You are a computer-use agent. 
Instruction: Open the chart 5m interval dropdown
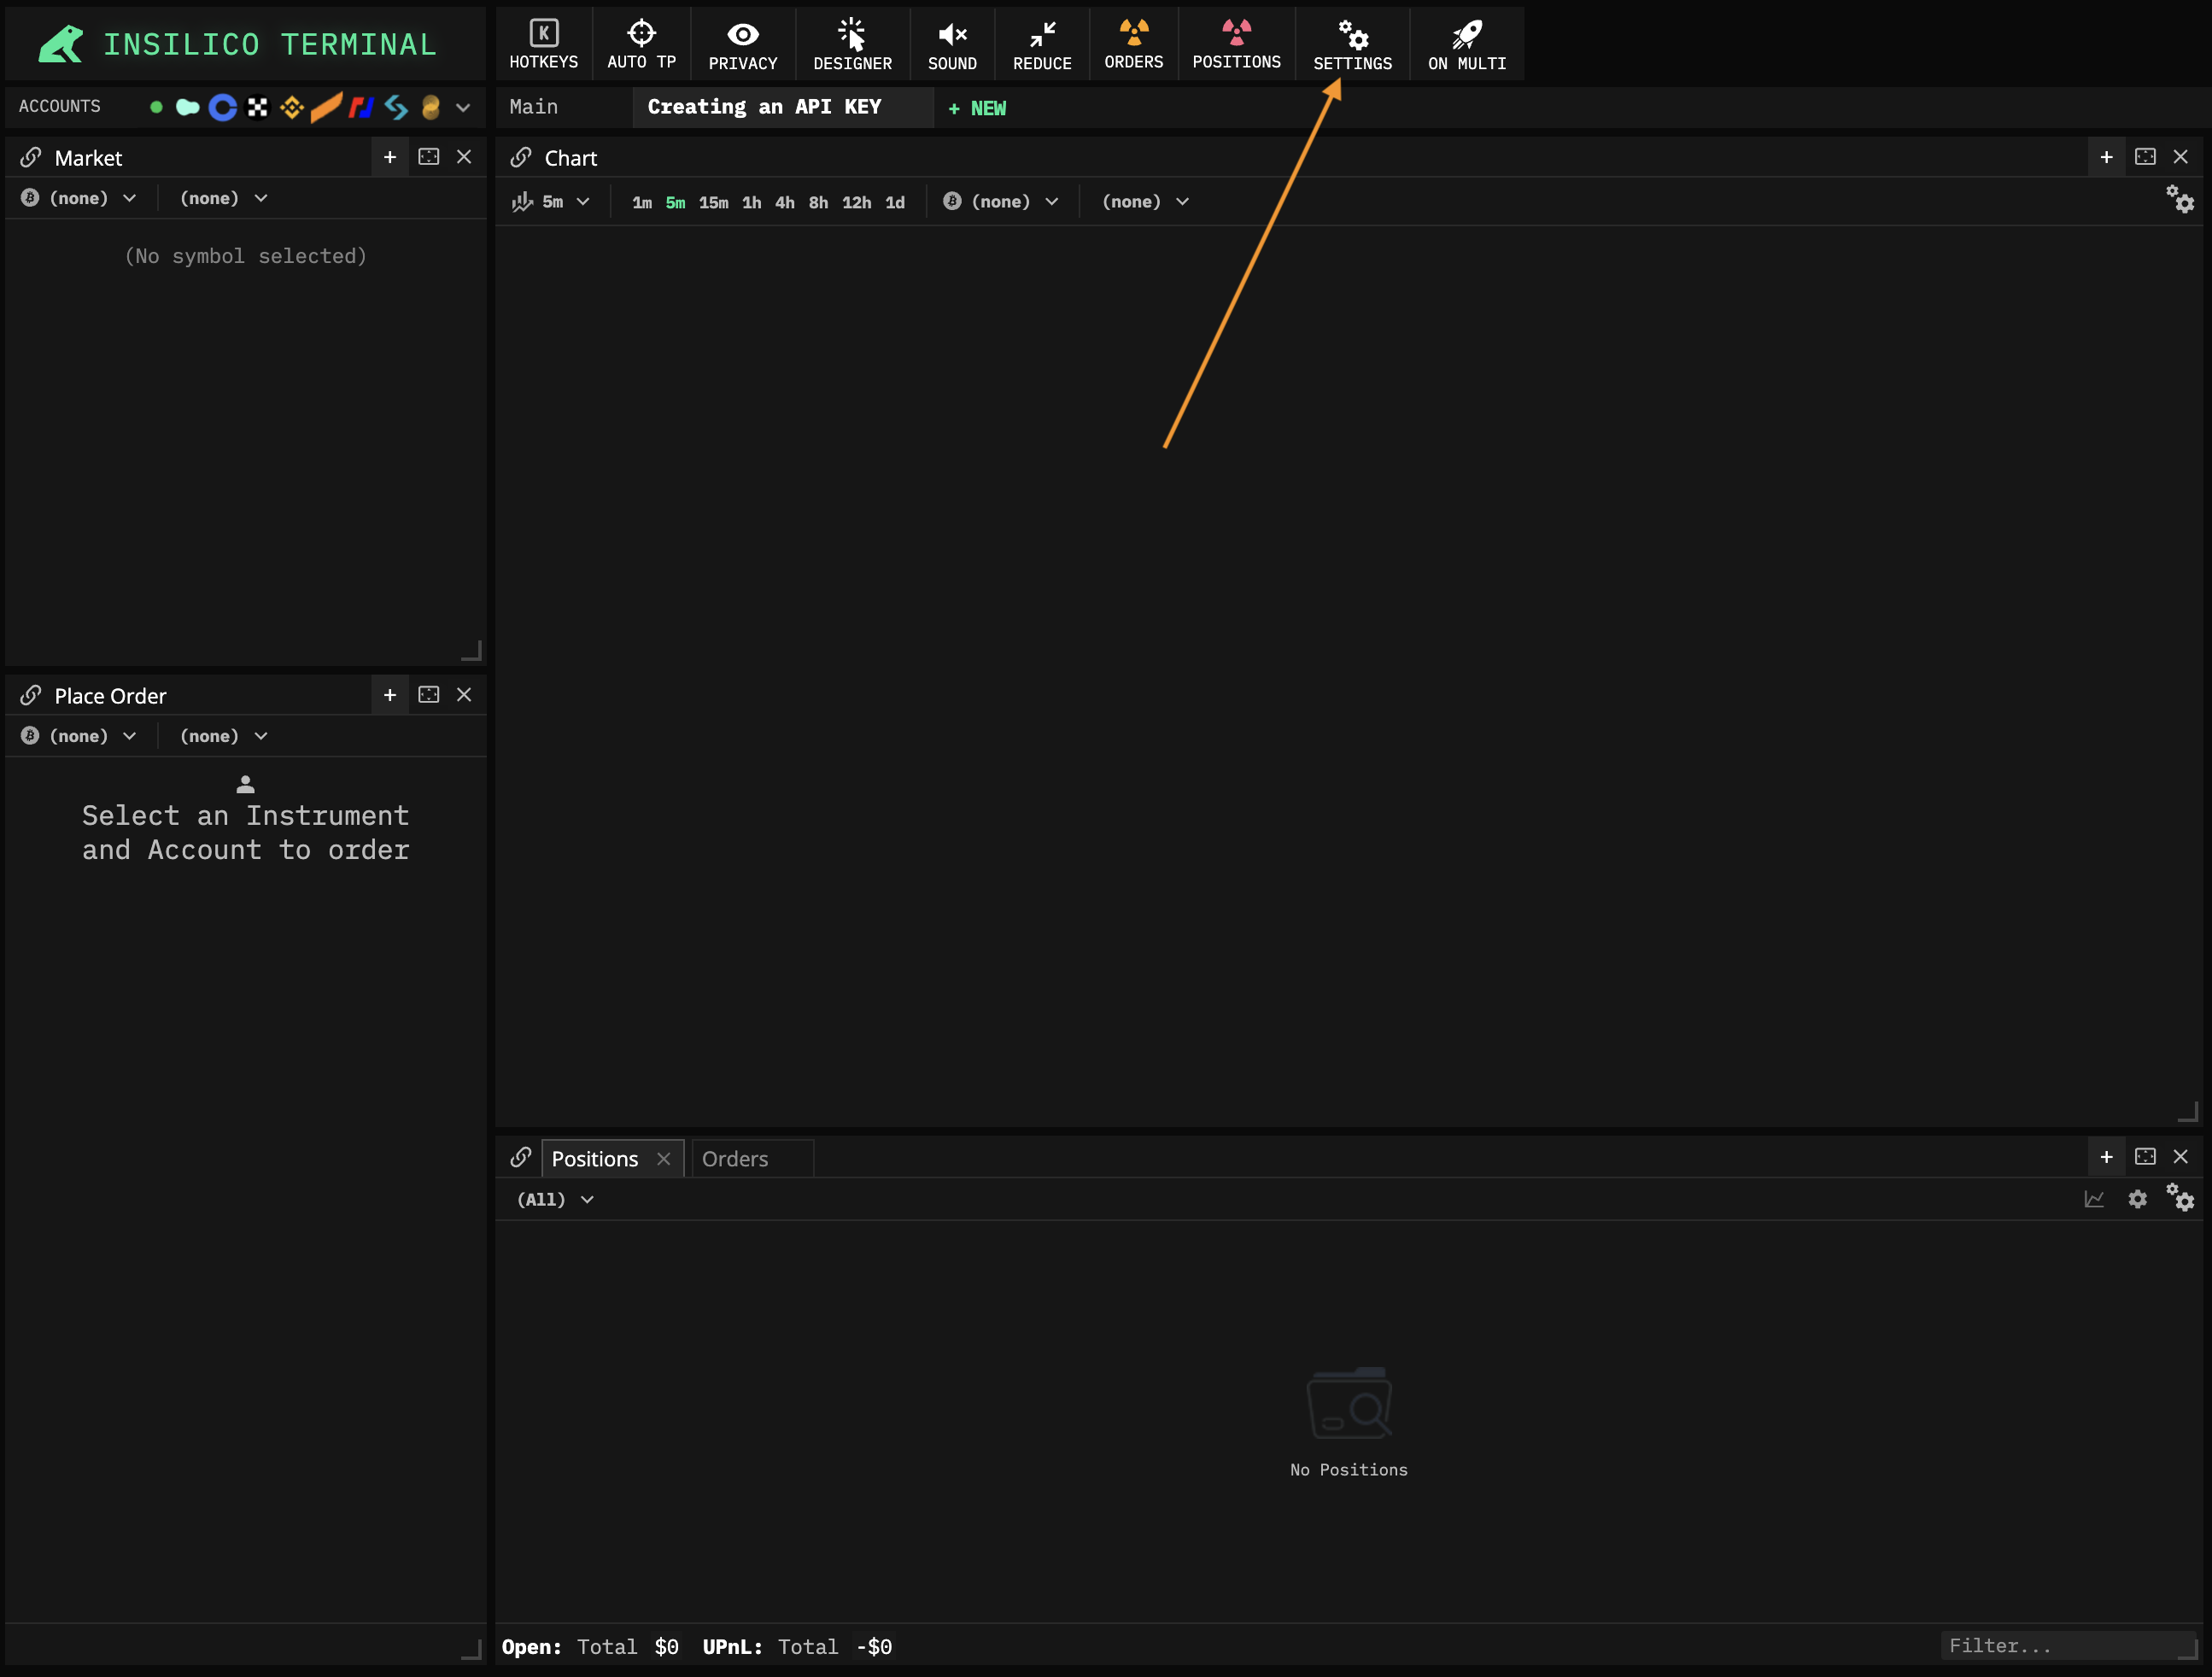click(x=552, y=202)
